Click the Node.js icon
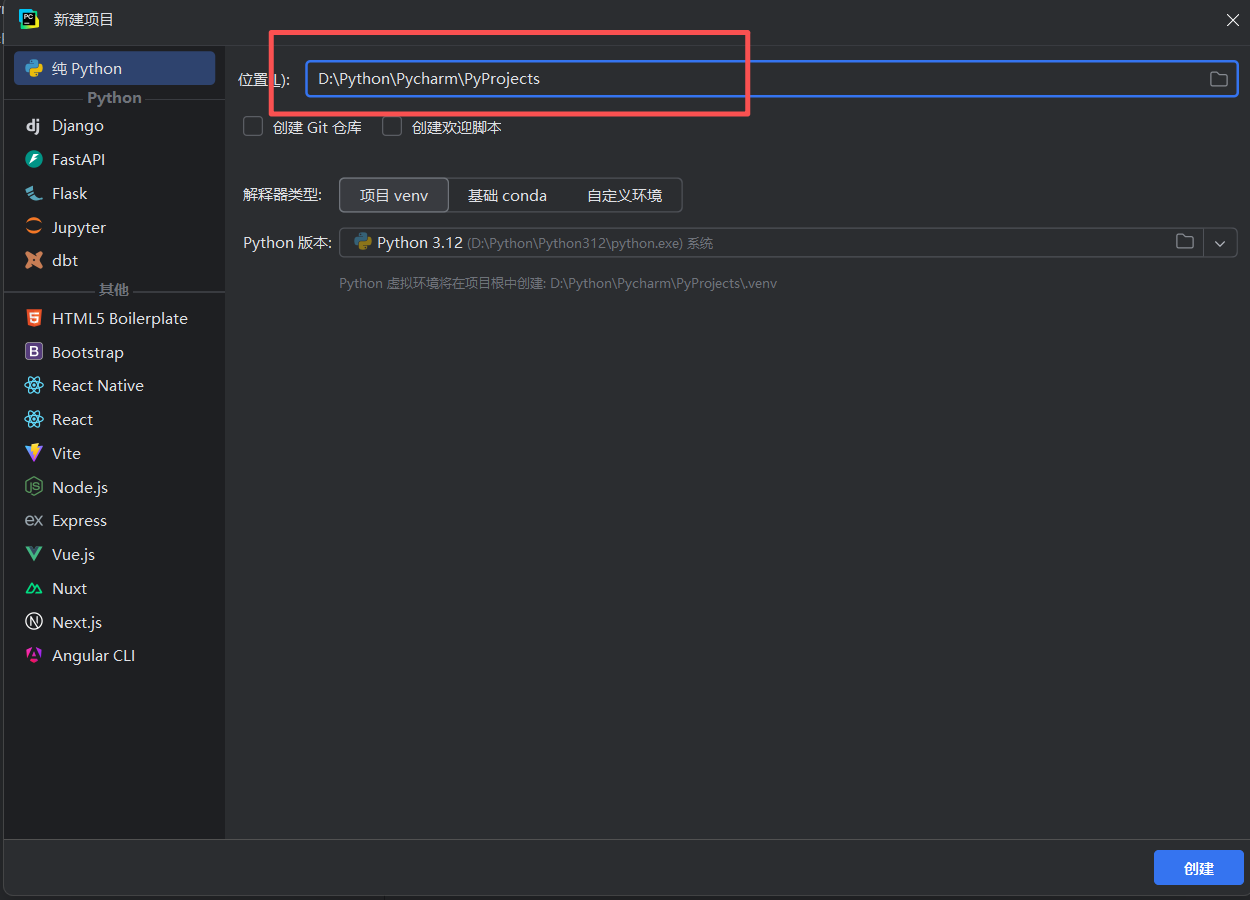The height and width of the screenshot is (900, 1250). click(34, 487)
